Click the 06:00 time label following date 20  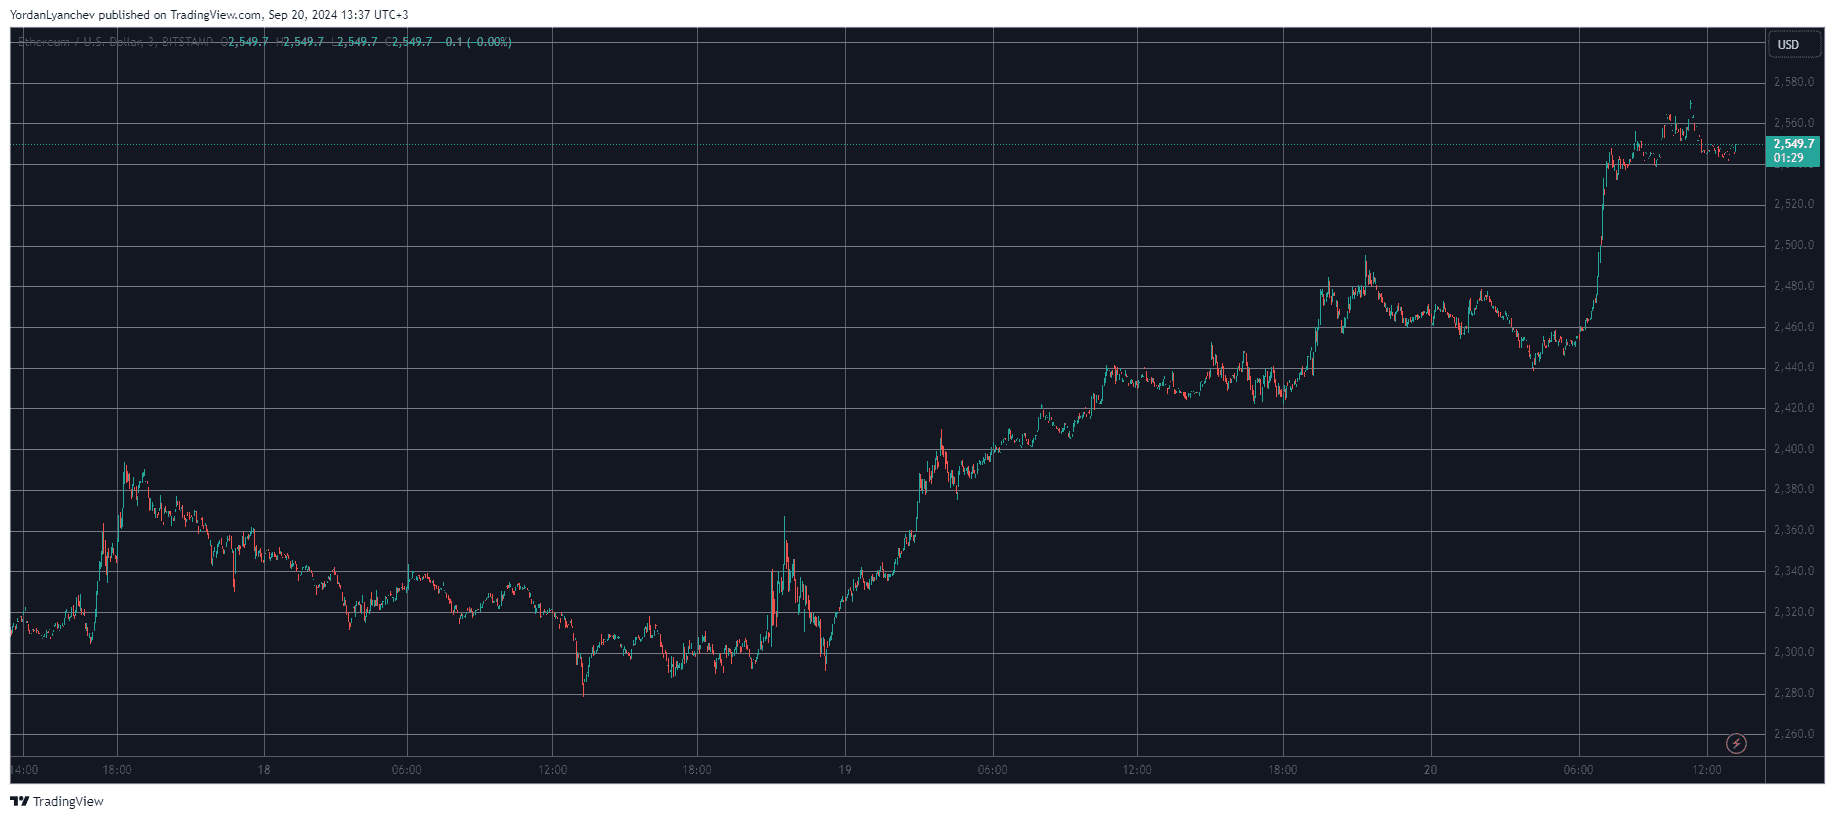coord(1578,770)
